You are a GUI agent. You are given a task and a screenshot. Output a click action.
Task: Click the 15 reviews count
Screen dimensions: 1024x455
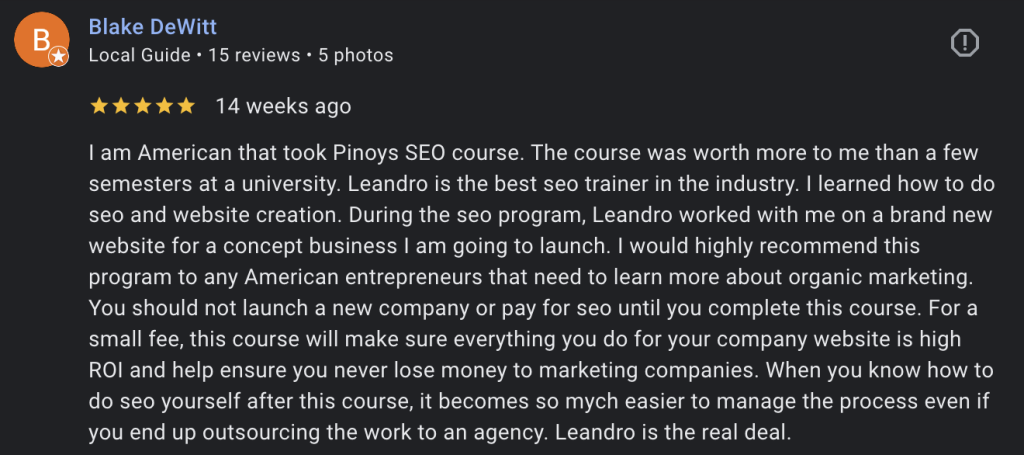point(255,55)
